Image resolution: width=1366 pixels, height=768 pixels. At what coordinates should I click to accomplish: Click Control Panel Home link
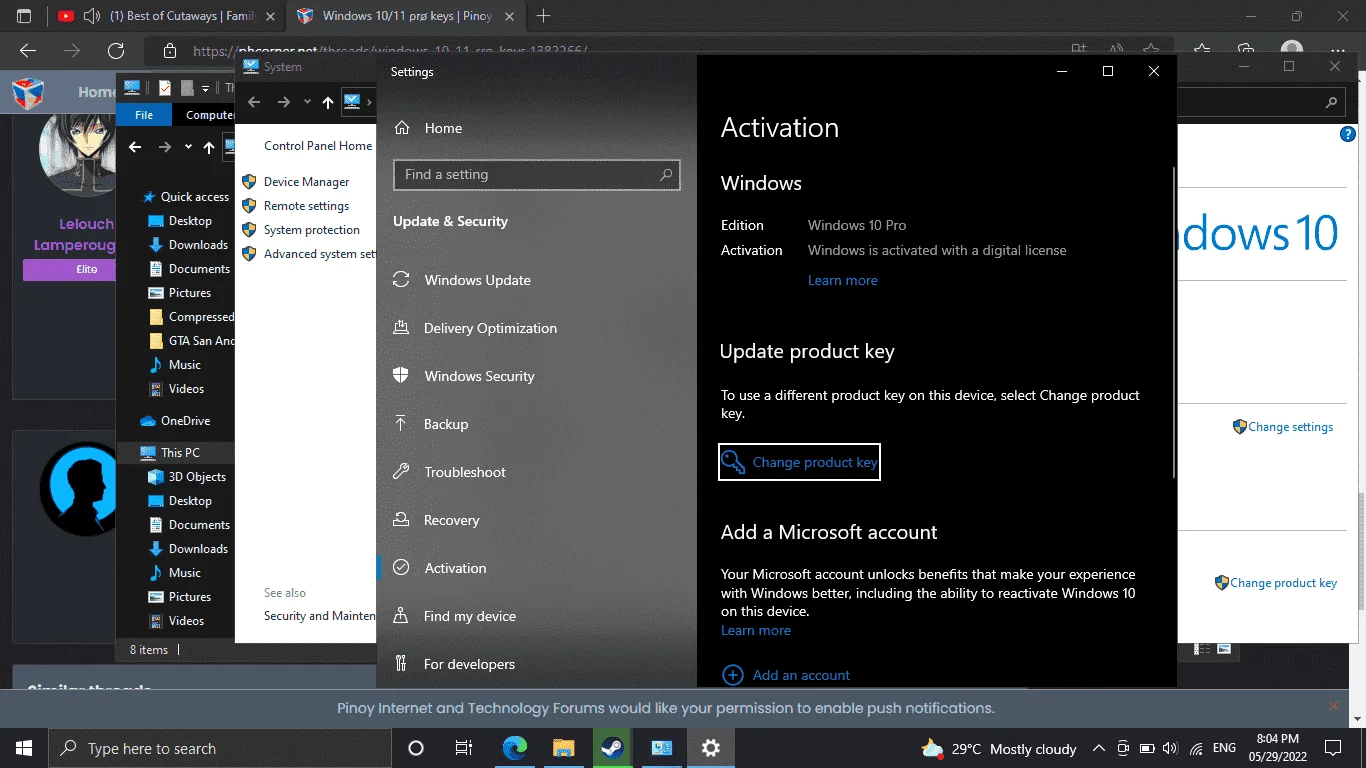(x=318, y=146)
